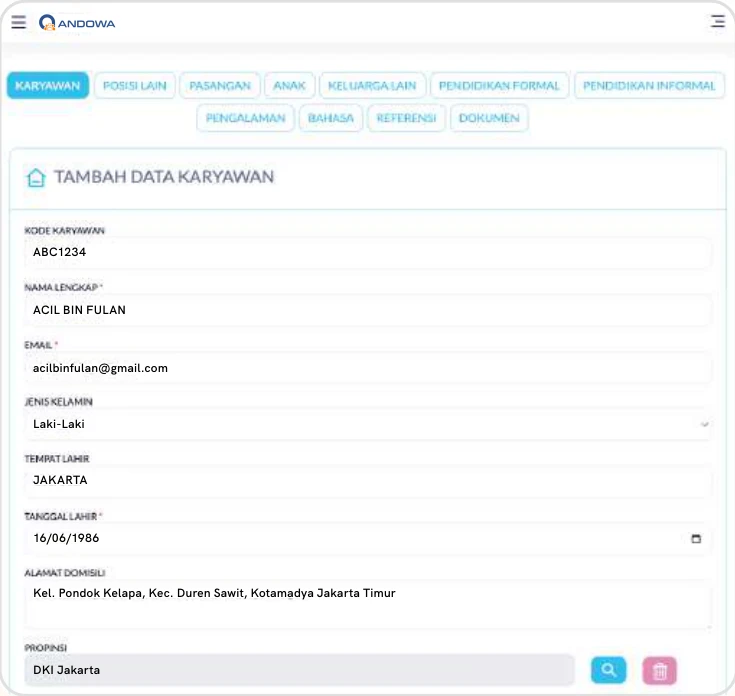Switch to the Posisi Lain tab
735x696 pixels.
coord(135,86)
